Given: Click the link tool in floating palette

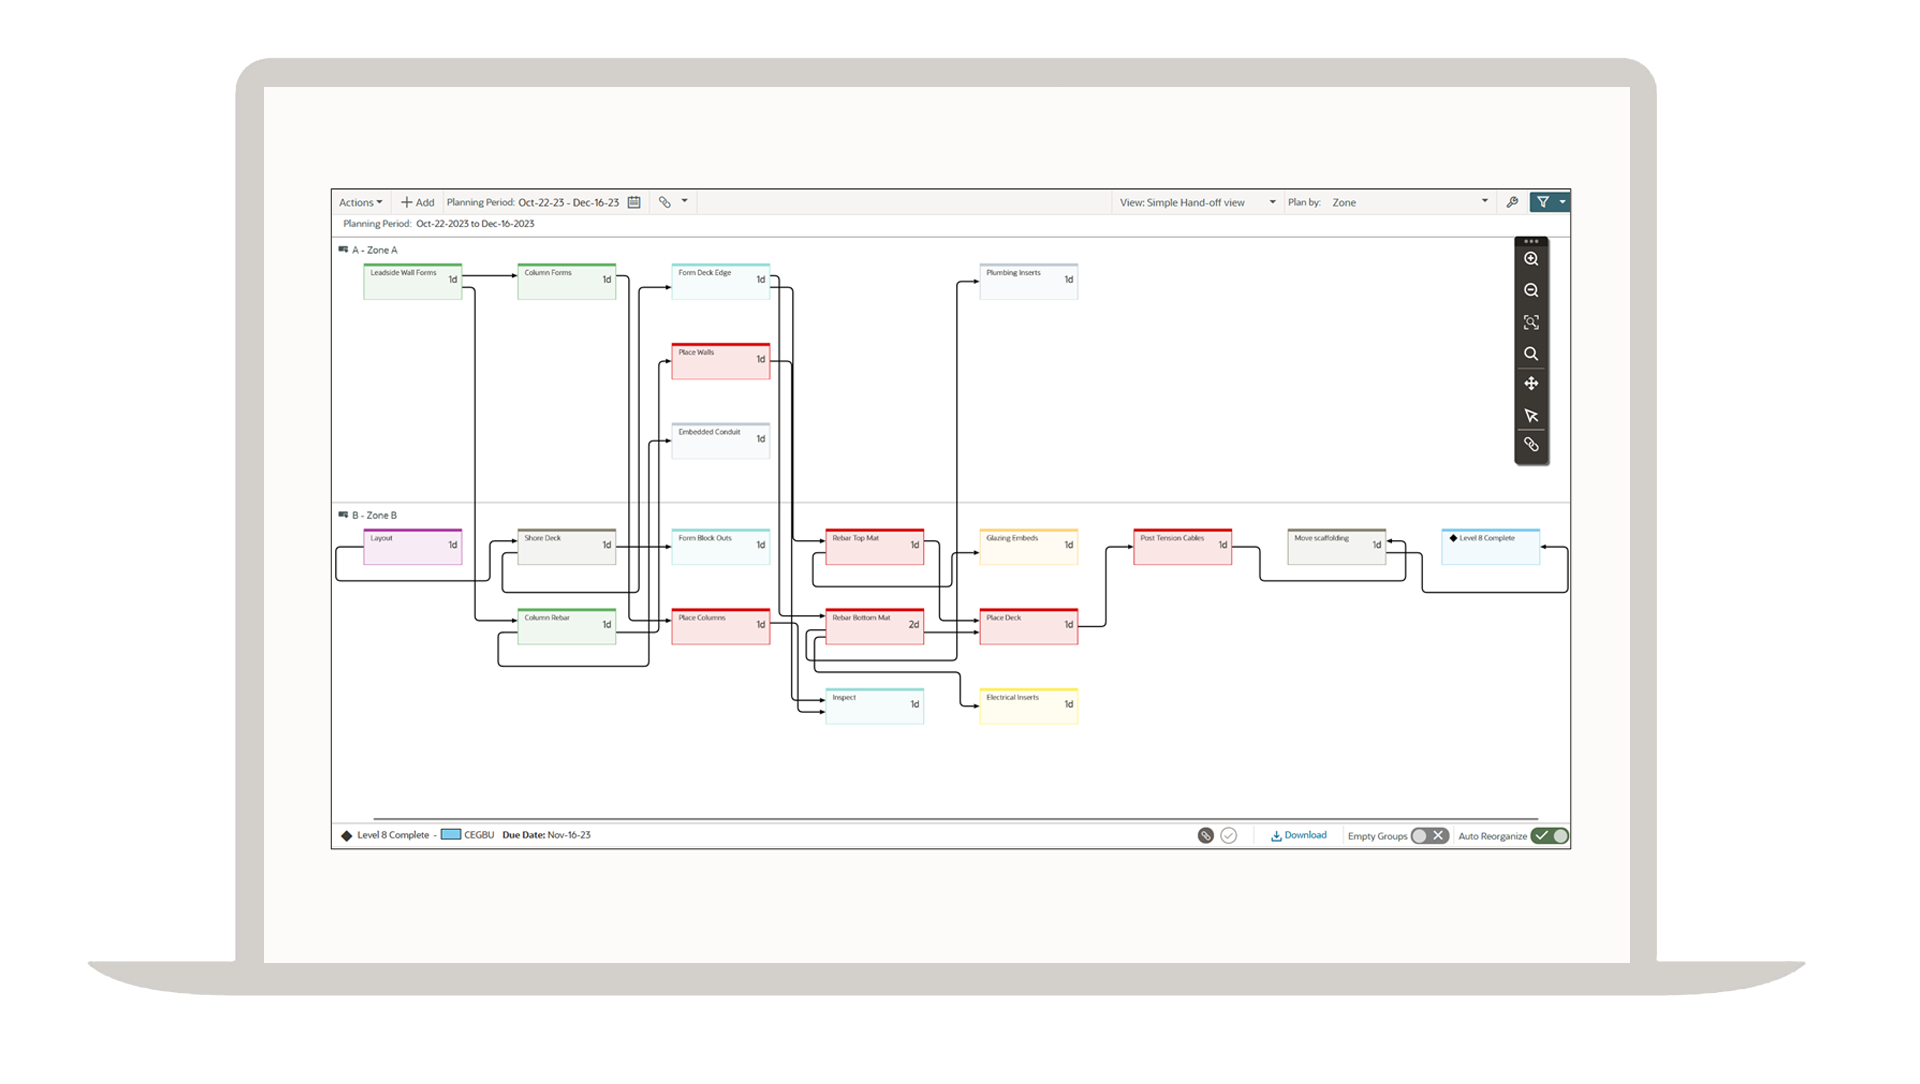Looking at the screenshot, I should click(x=1531, y=445).
